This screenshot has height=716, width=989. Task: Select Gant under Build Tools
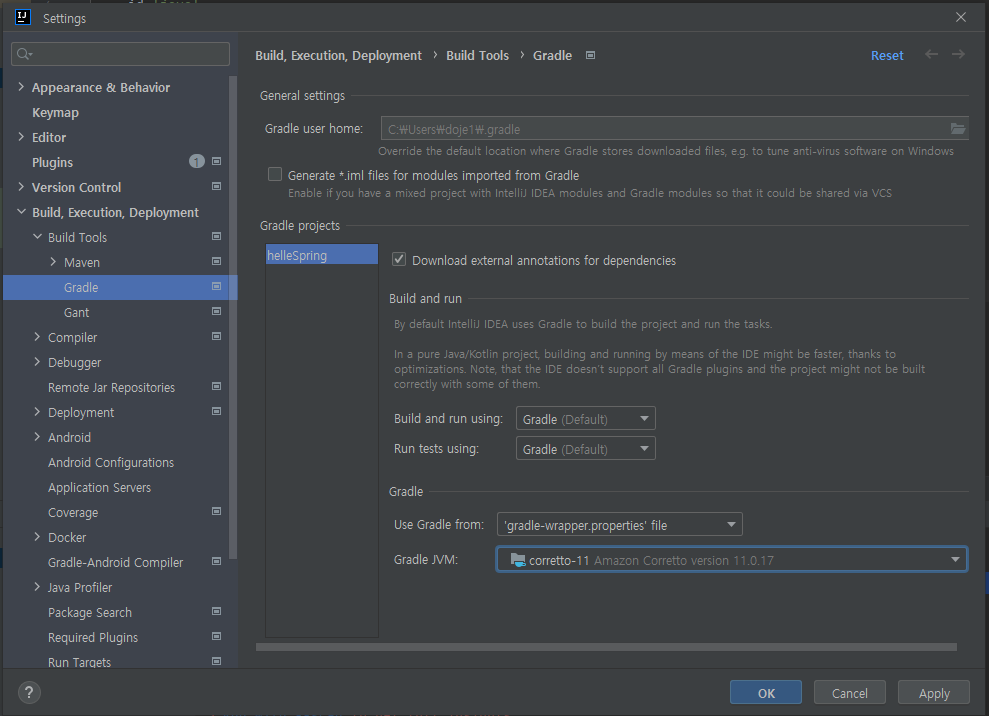pos(76,312)
